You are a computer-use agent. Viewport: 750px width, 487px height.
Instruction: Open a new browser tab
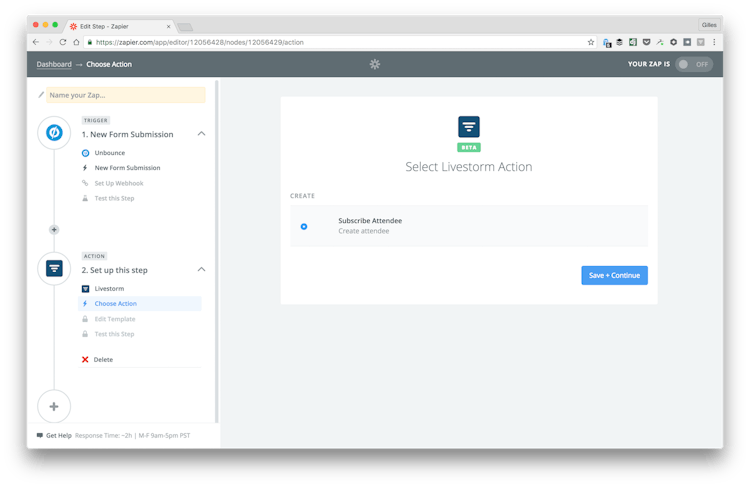click(185, 27)
